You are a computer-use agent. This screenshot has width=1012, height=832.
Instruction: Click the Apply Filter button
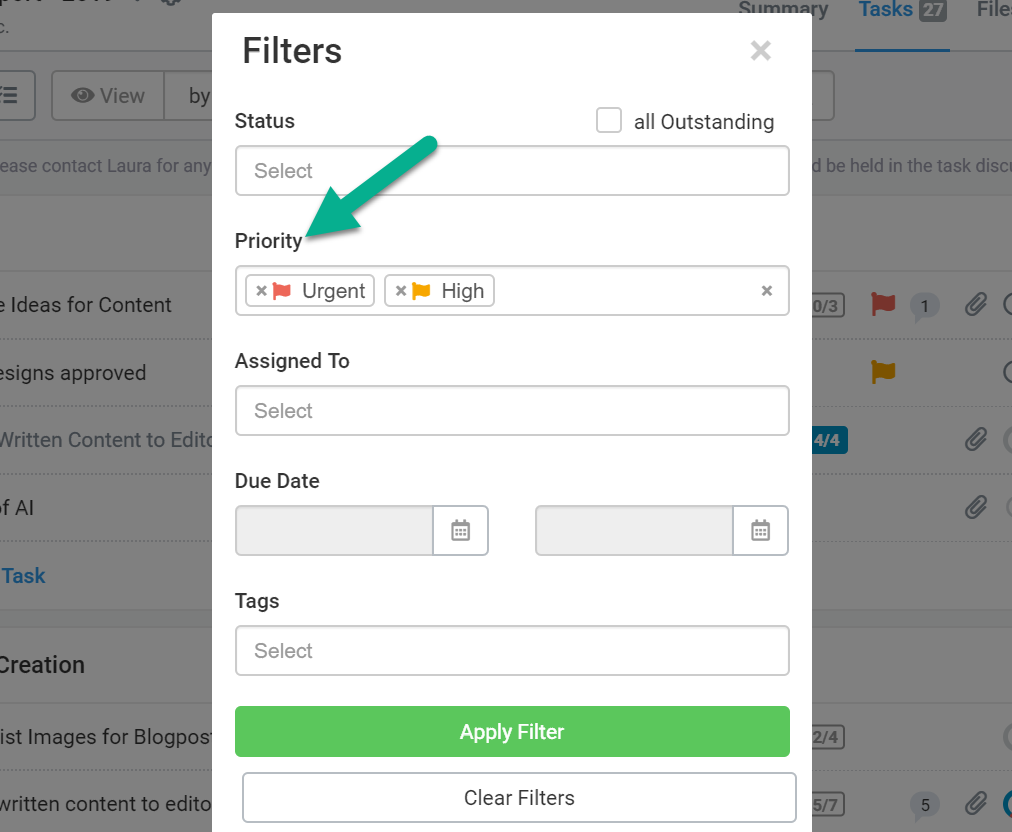click(512, 731)
